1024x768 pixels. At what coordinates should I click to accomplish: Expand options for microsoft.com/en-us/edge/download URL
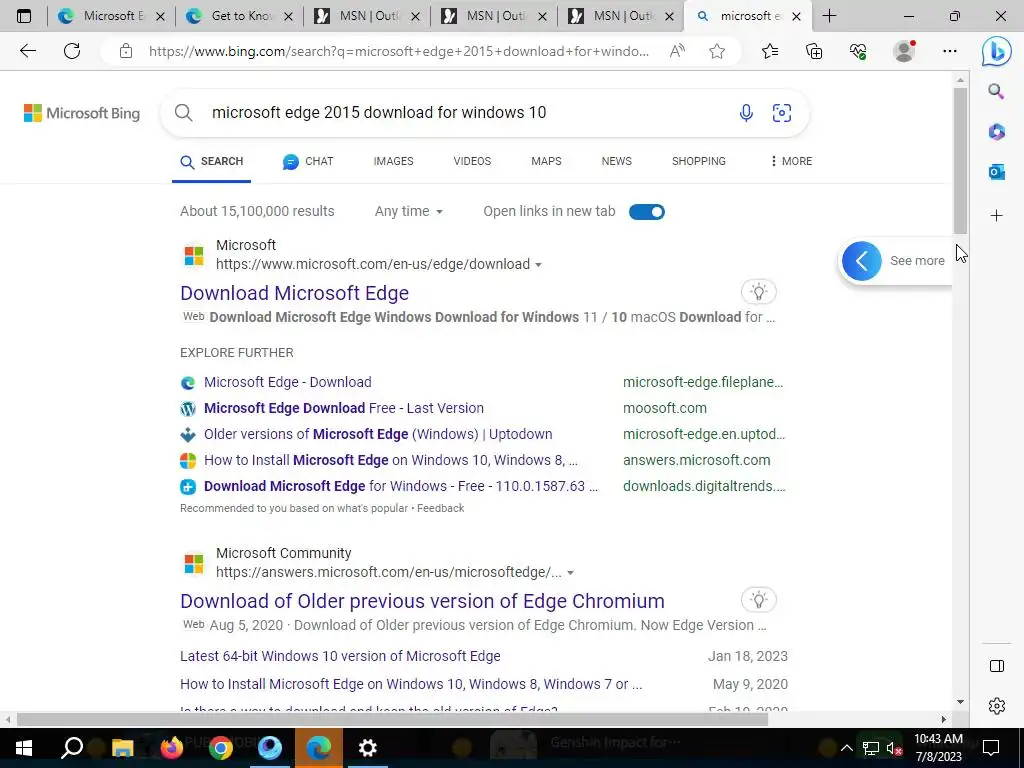point(538,265)
